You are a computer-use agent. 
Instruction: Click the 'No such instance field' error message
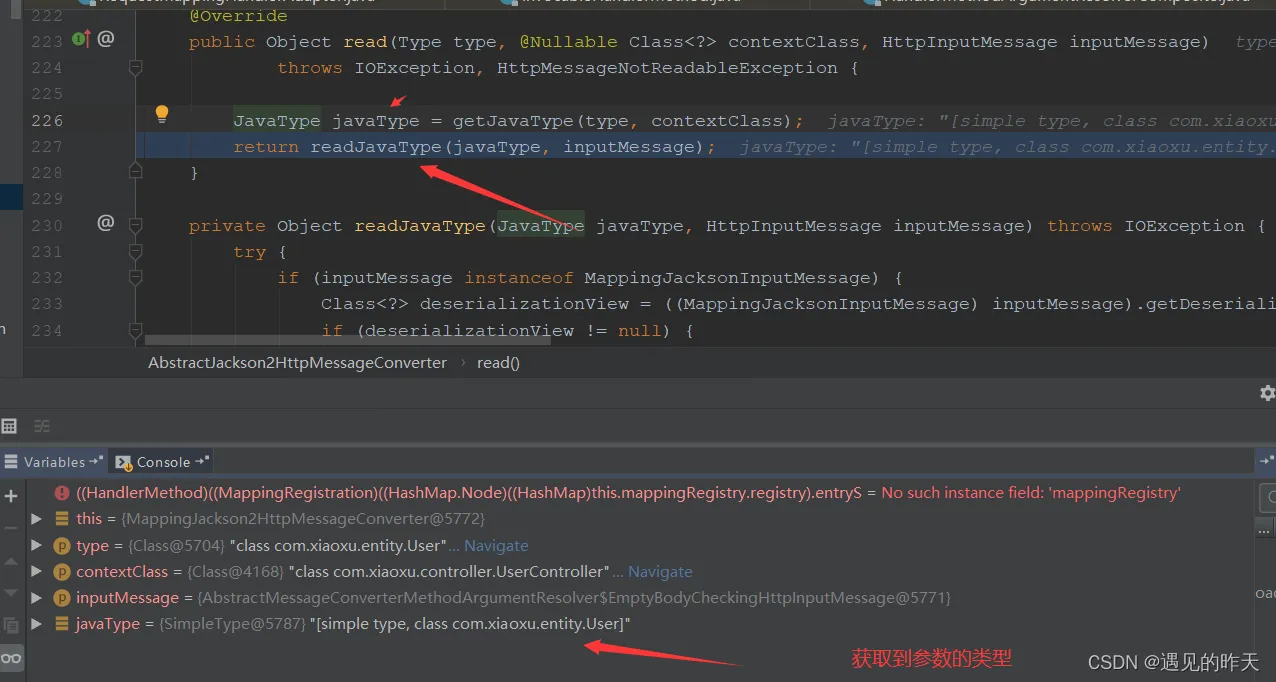point(1031,493)
